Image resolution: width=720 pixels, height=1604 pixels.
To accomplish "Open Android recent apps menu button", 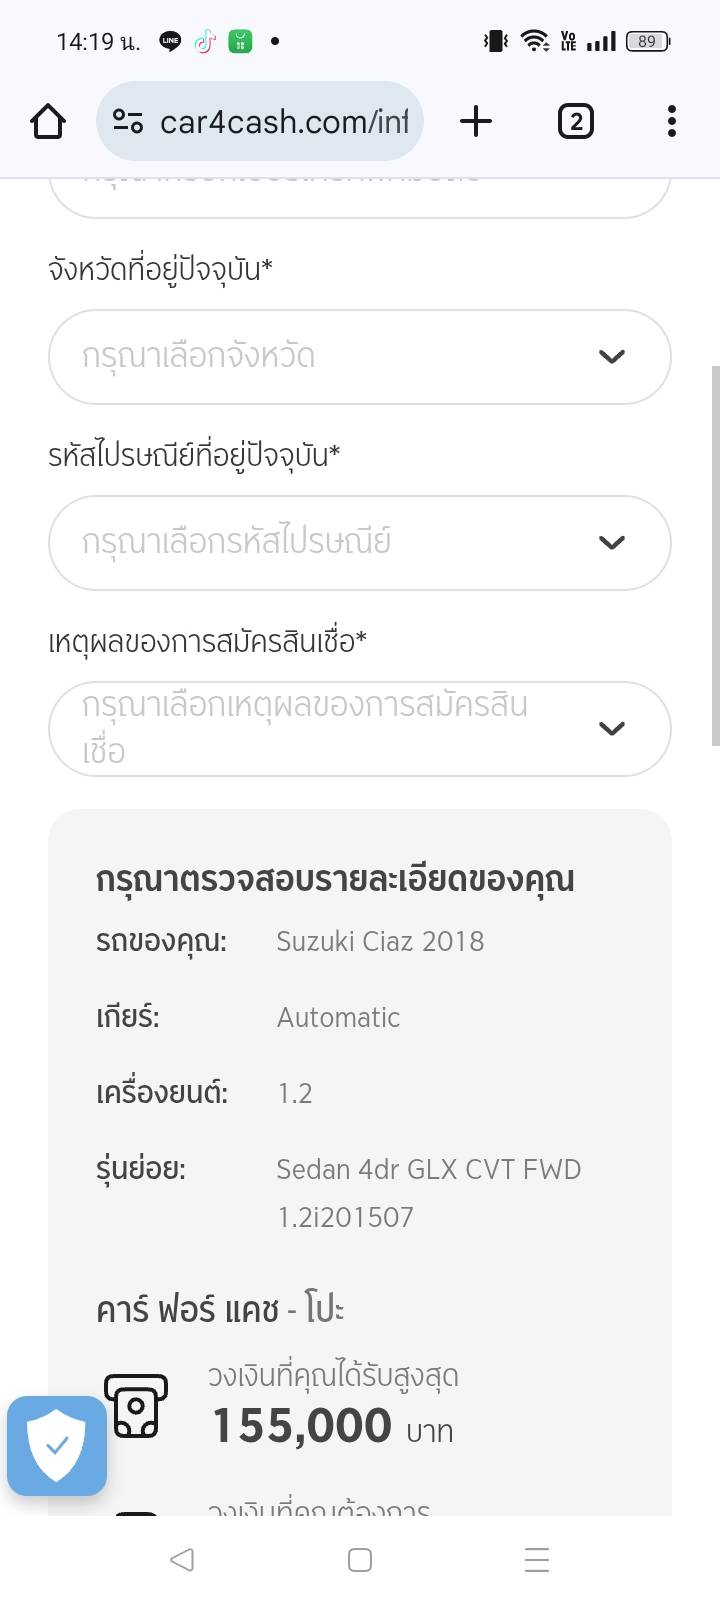I will [537, 1560].
